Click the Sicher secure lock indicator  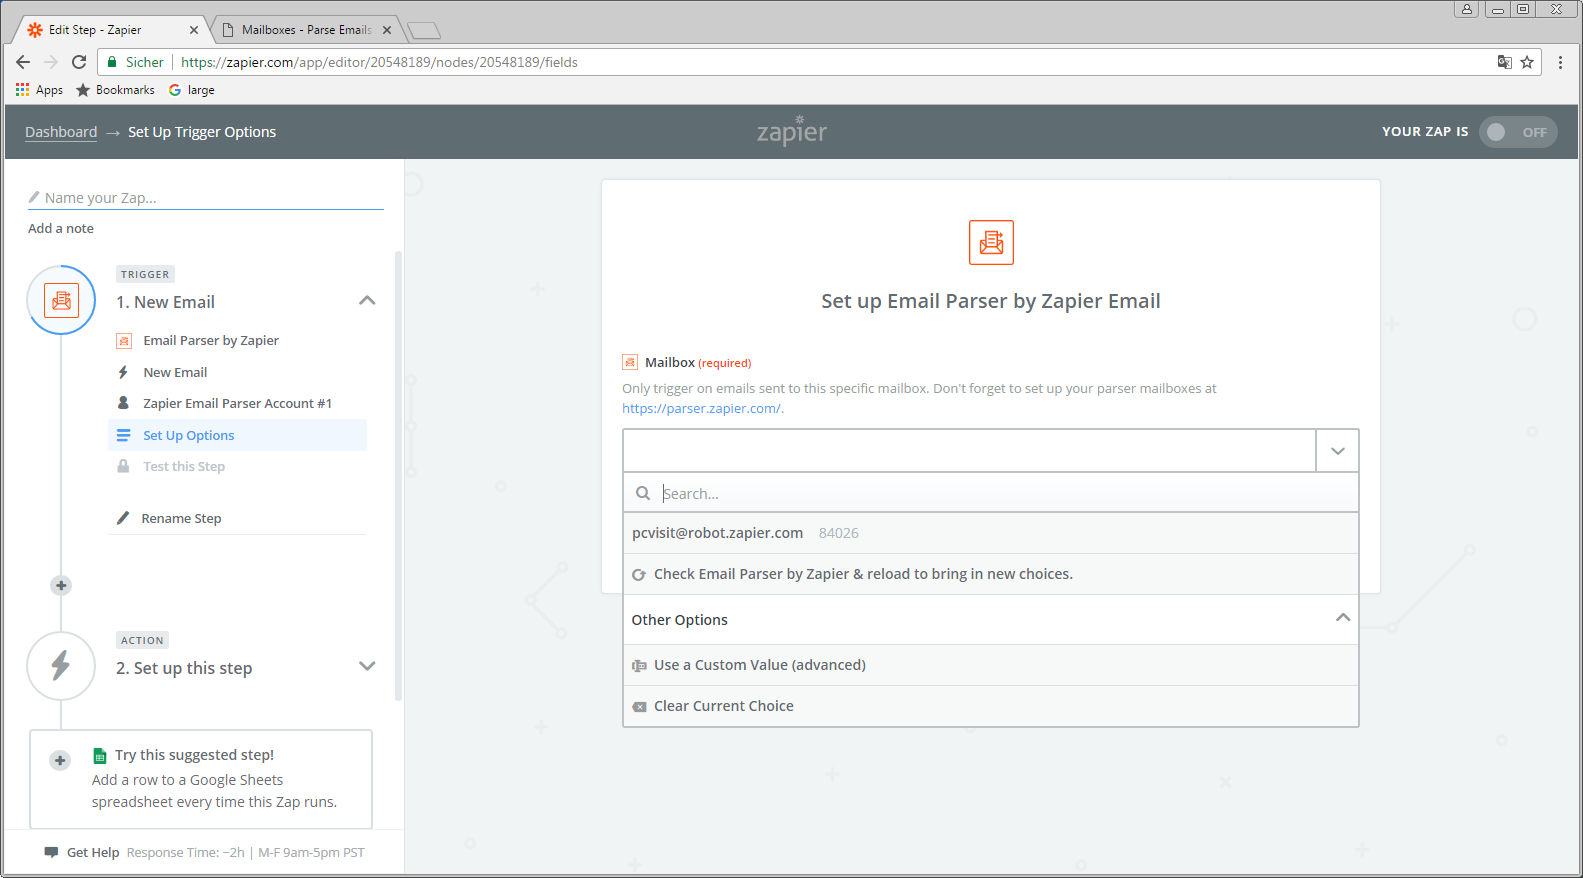[x=135, y=62]
